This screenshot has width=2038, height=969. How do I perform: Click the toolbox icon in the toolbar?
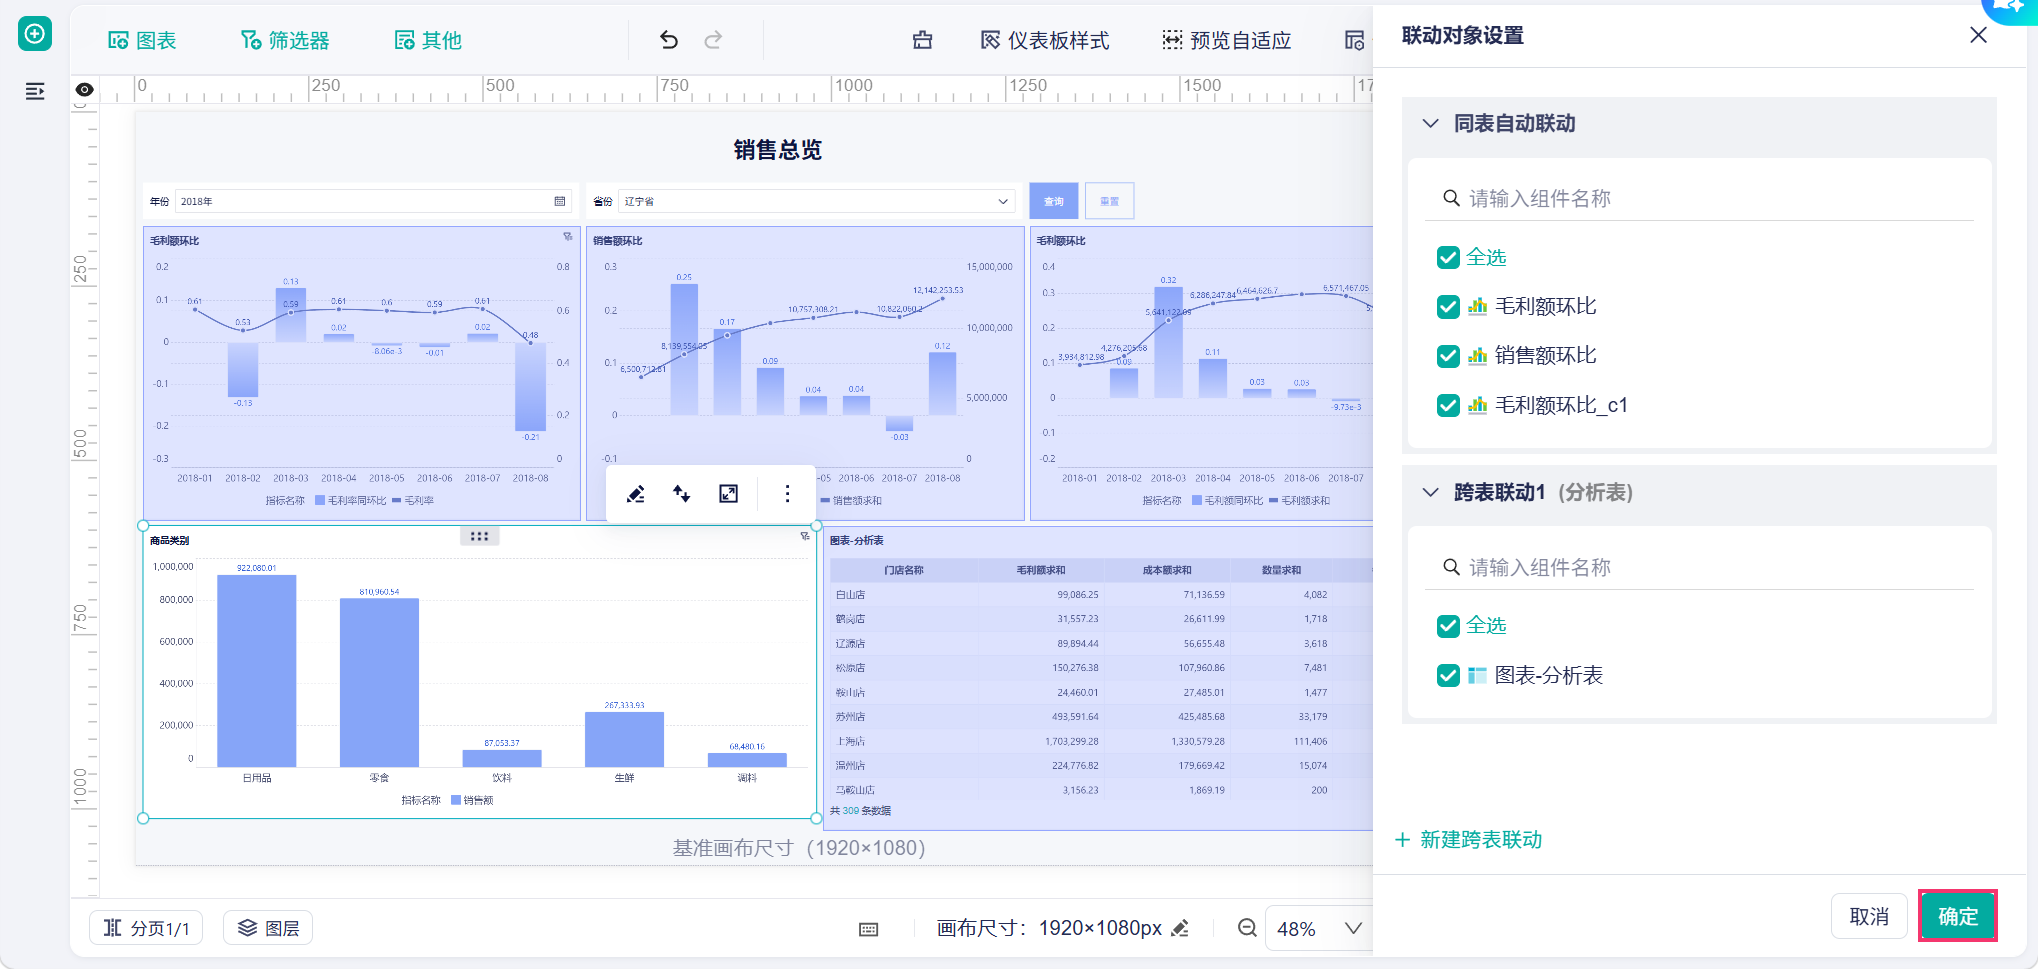(922, 40)
